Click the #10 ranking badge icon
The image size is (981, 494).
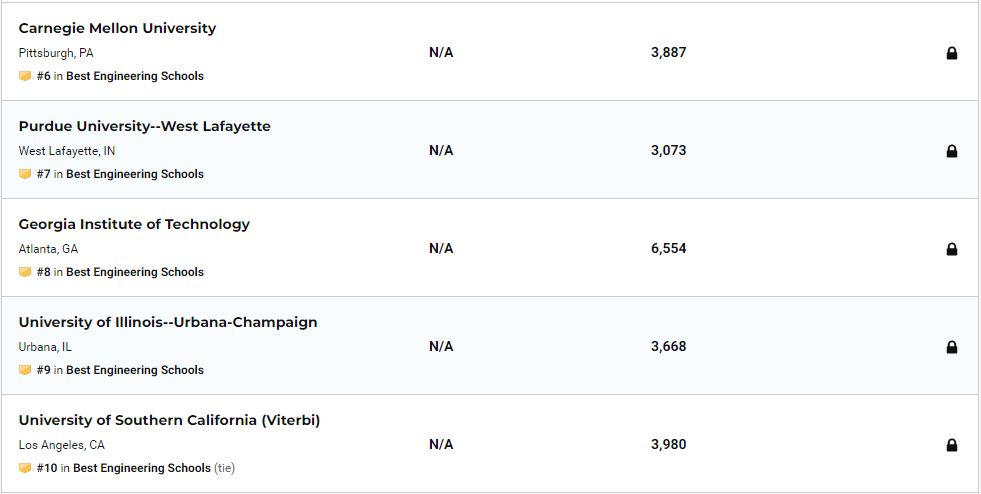pos(25,468)
